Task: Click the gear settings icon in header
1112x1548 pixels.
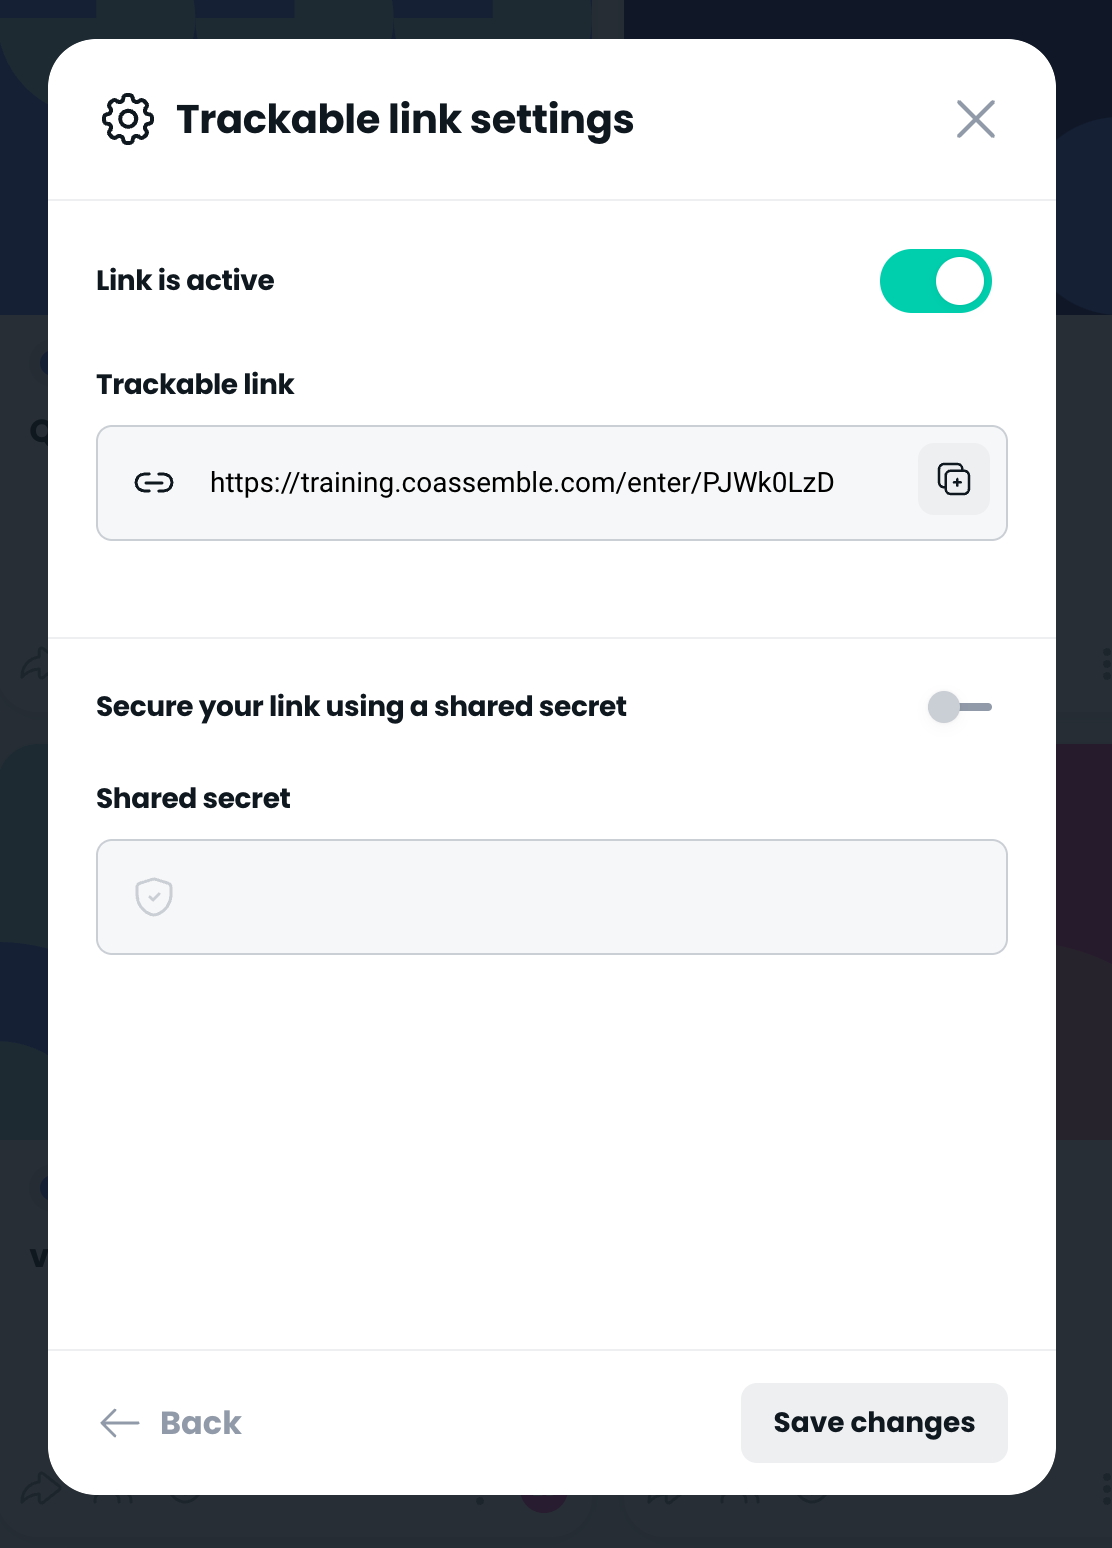Action: (128, 120)
